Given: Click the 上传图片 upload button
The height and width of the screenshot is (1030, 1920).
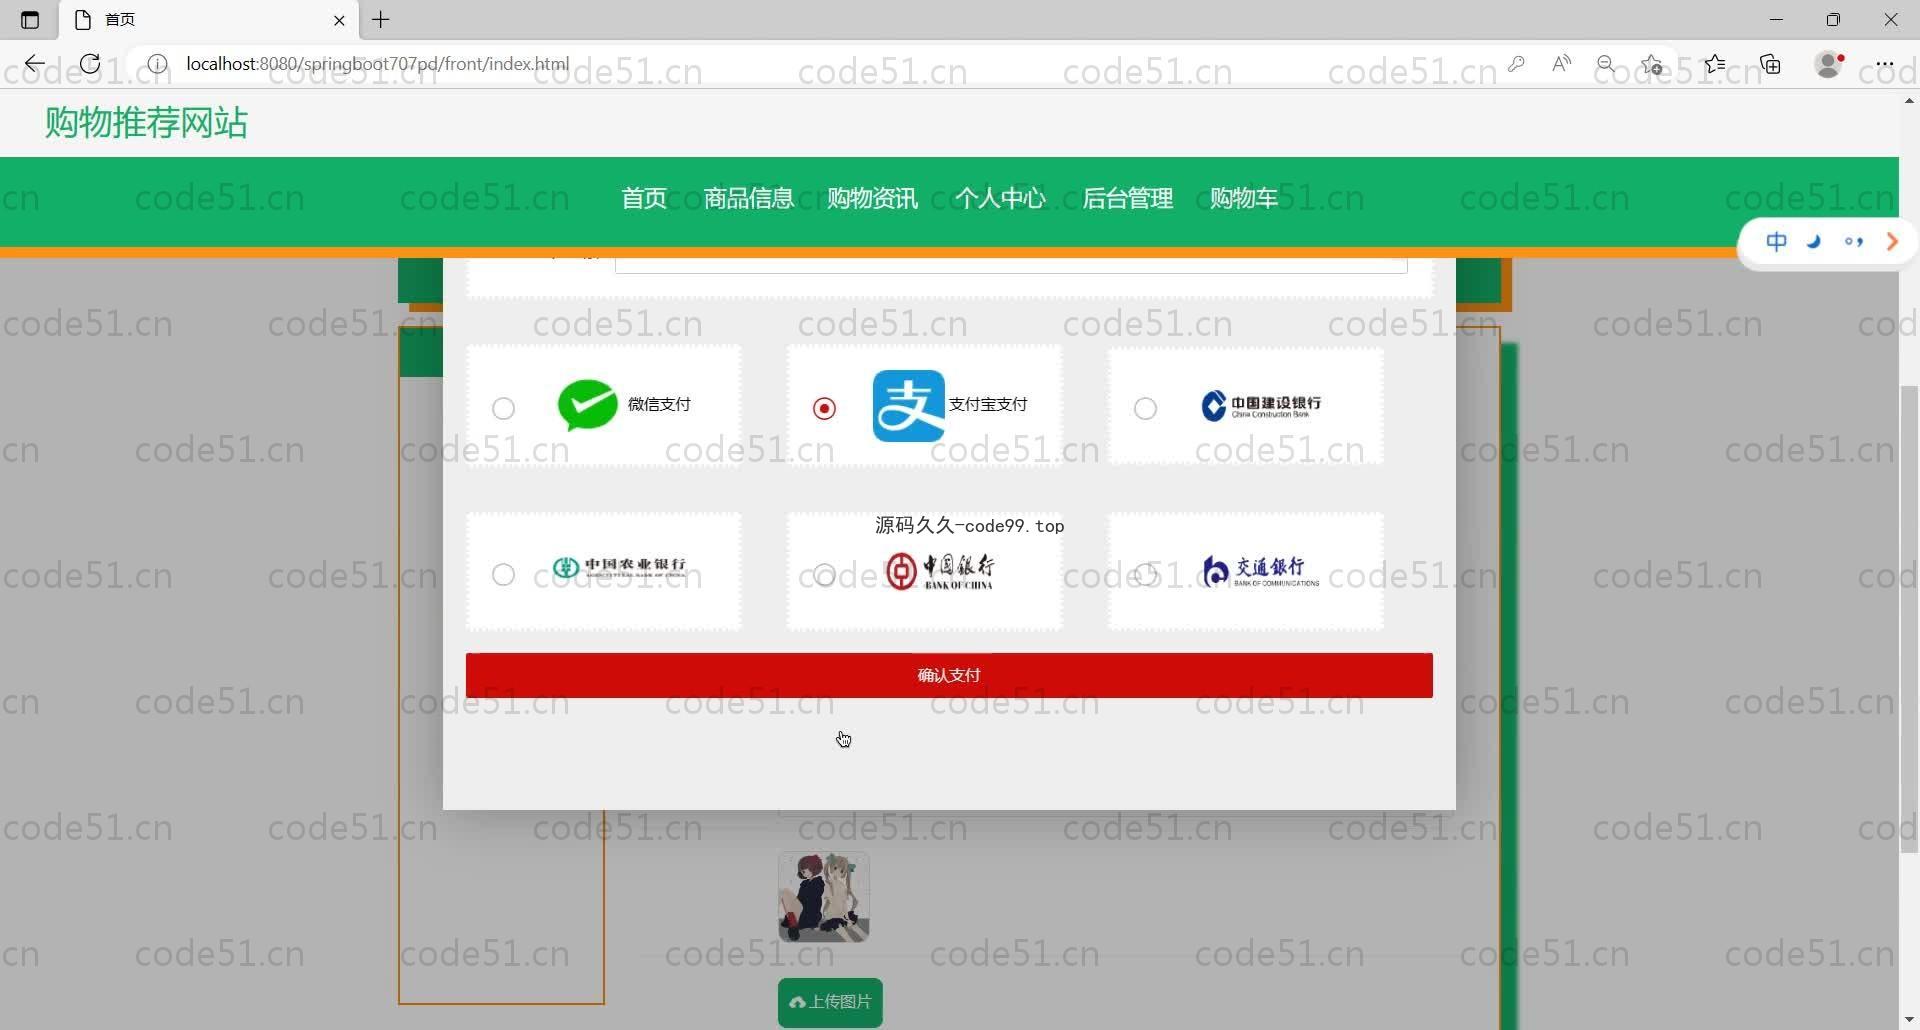Looking at the screenshot, I should (830, 1002).
